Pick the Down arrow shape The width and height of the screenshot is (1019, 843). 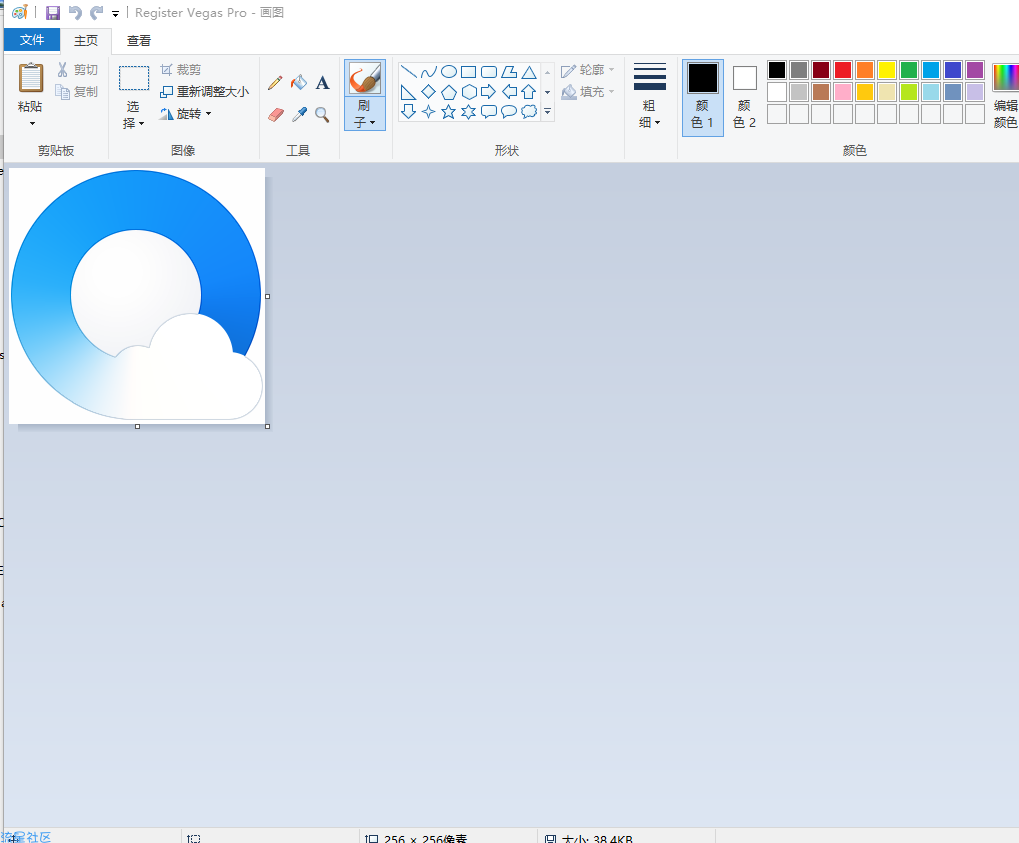(408, 112)
